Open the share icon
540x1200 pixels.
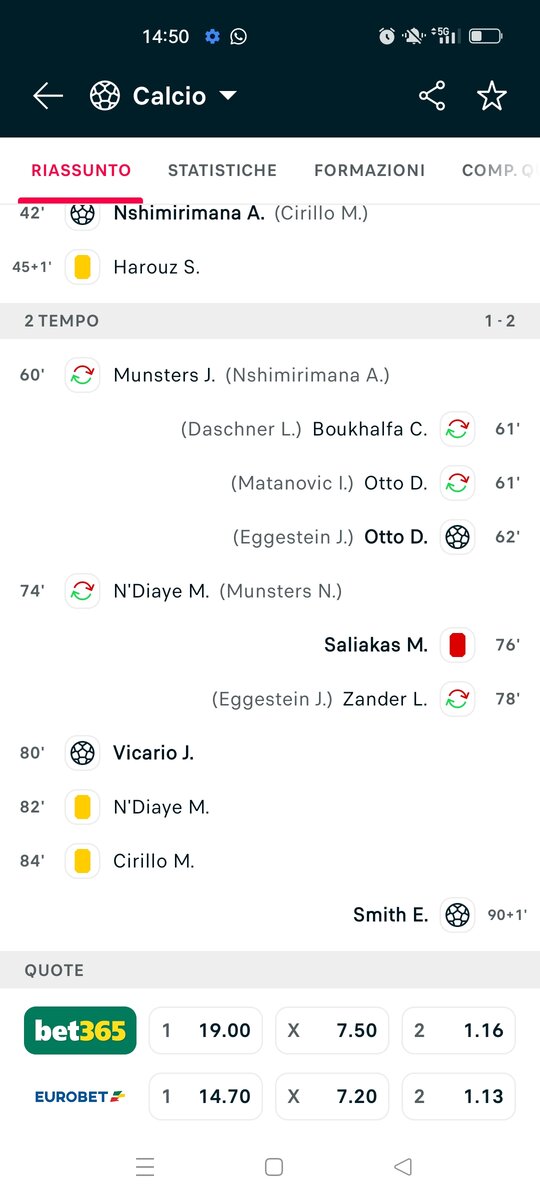coord(432,96)
